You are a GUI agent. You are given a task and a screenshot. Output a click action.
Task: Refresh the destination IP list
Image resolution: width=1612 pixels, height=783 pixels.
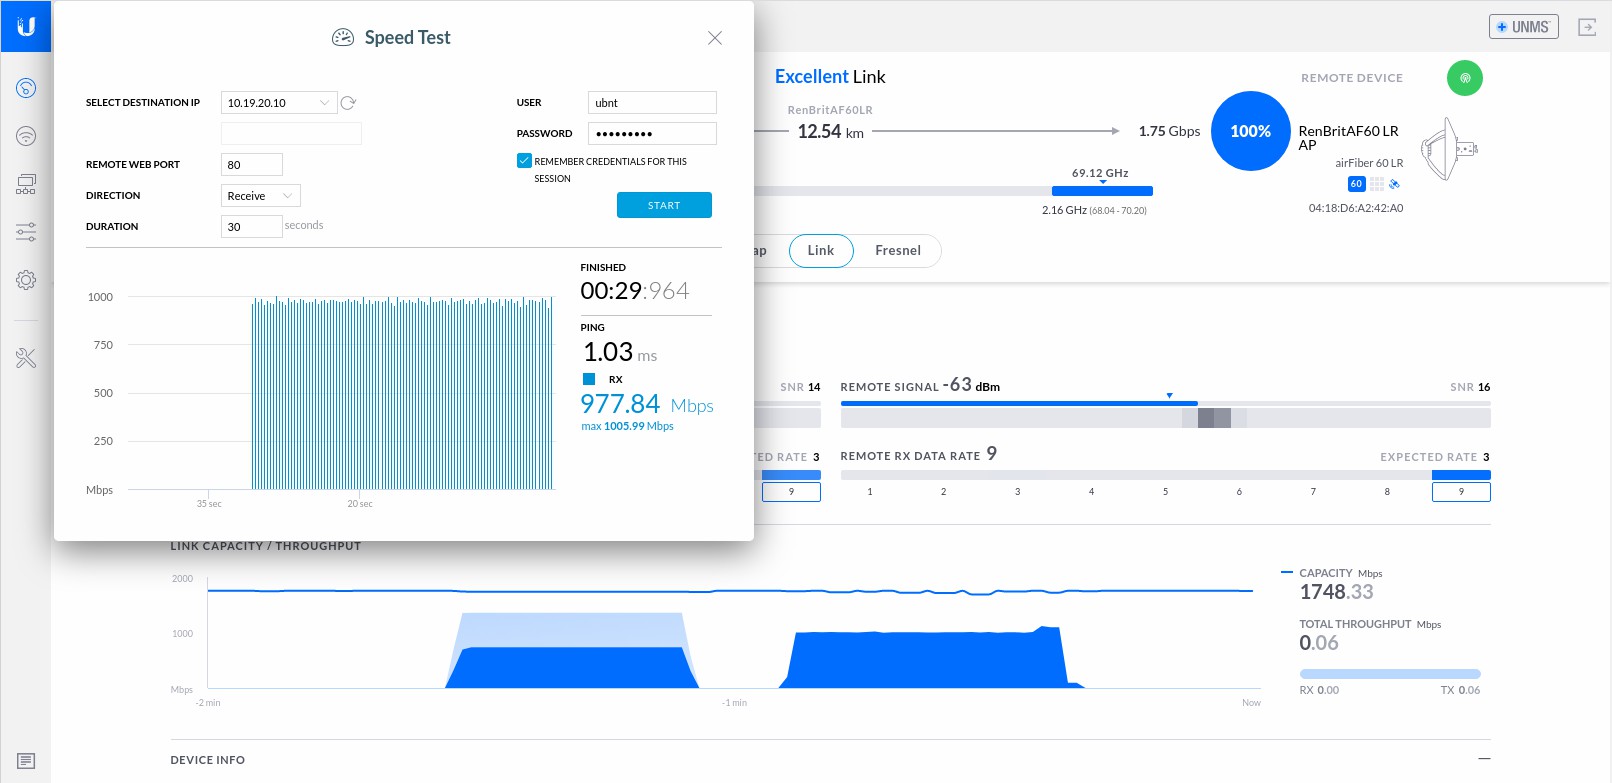coord(348,103)
